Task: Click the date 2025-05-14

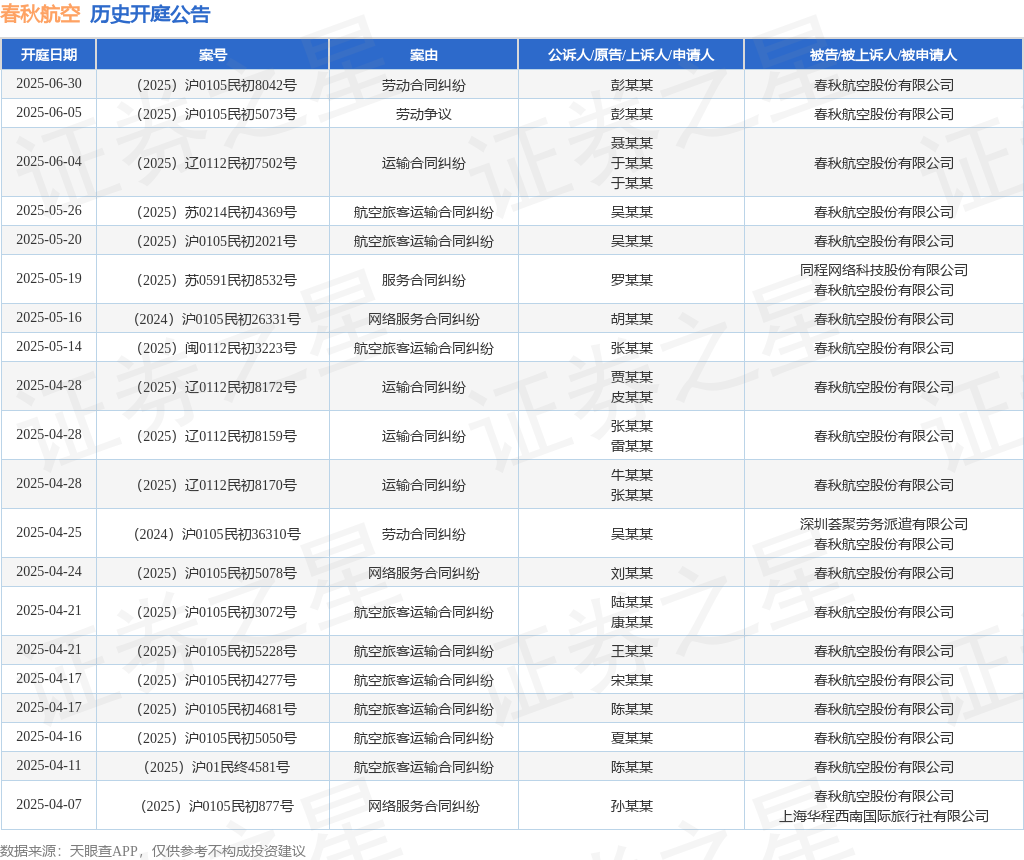Action: pyautogui.click(x=49, y=346)
